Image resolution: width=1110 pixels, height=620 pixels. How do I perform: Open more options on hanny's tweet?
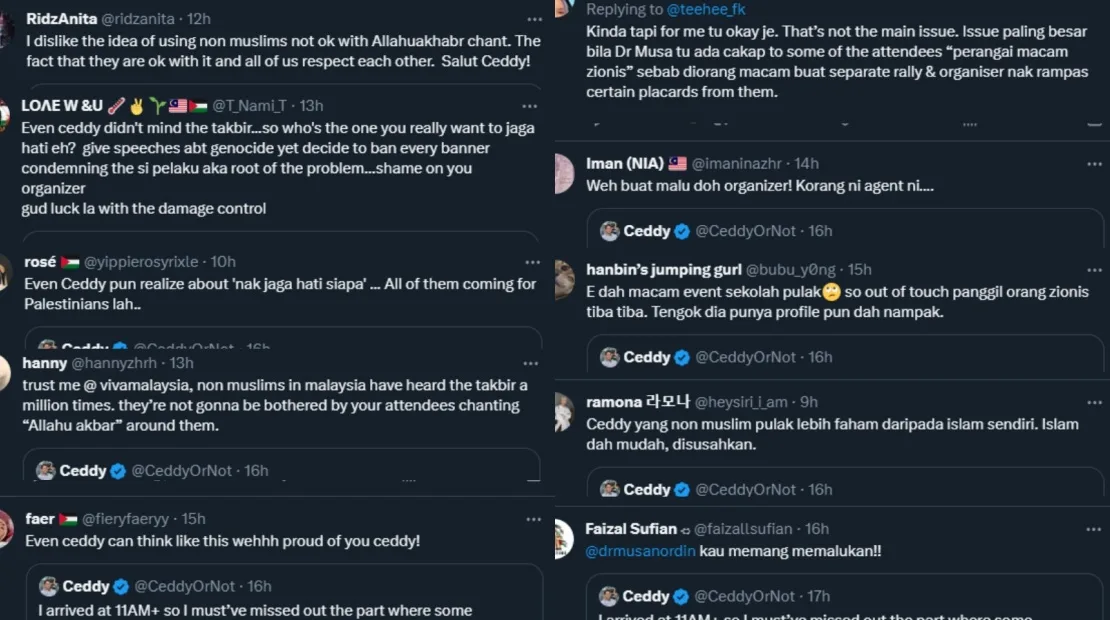click(530, 363)
